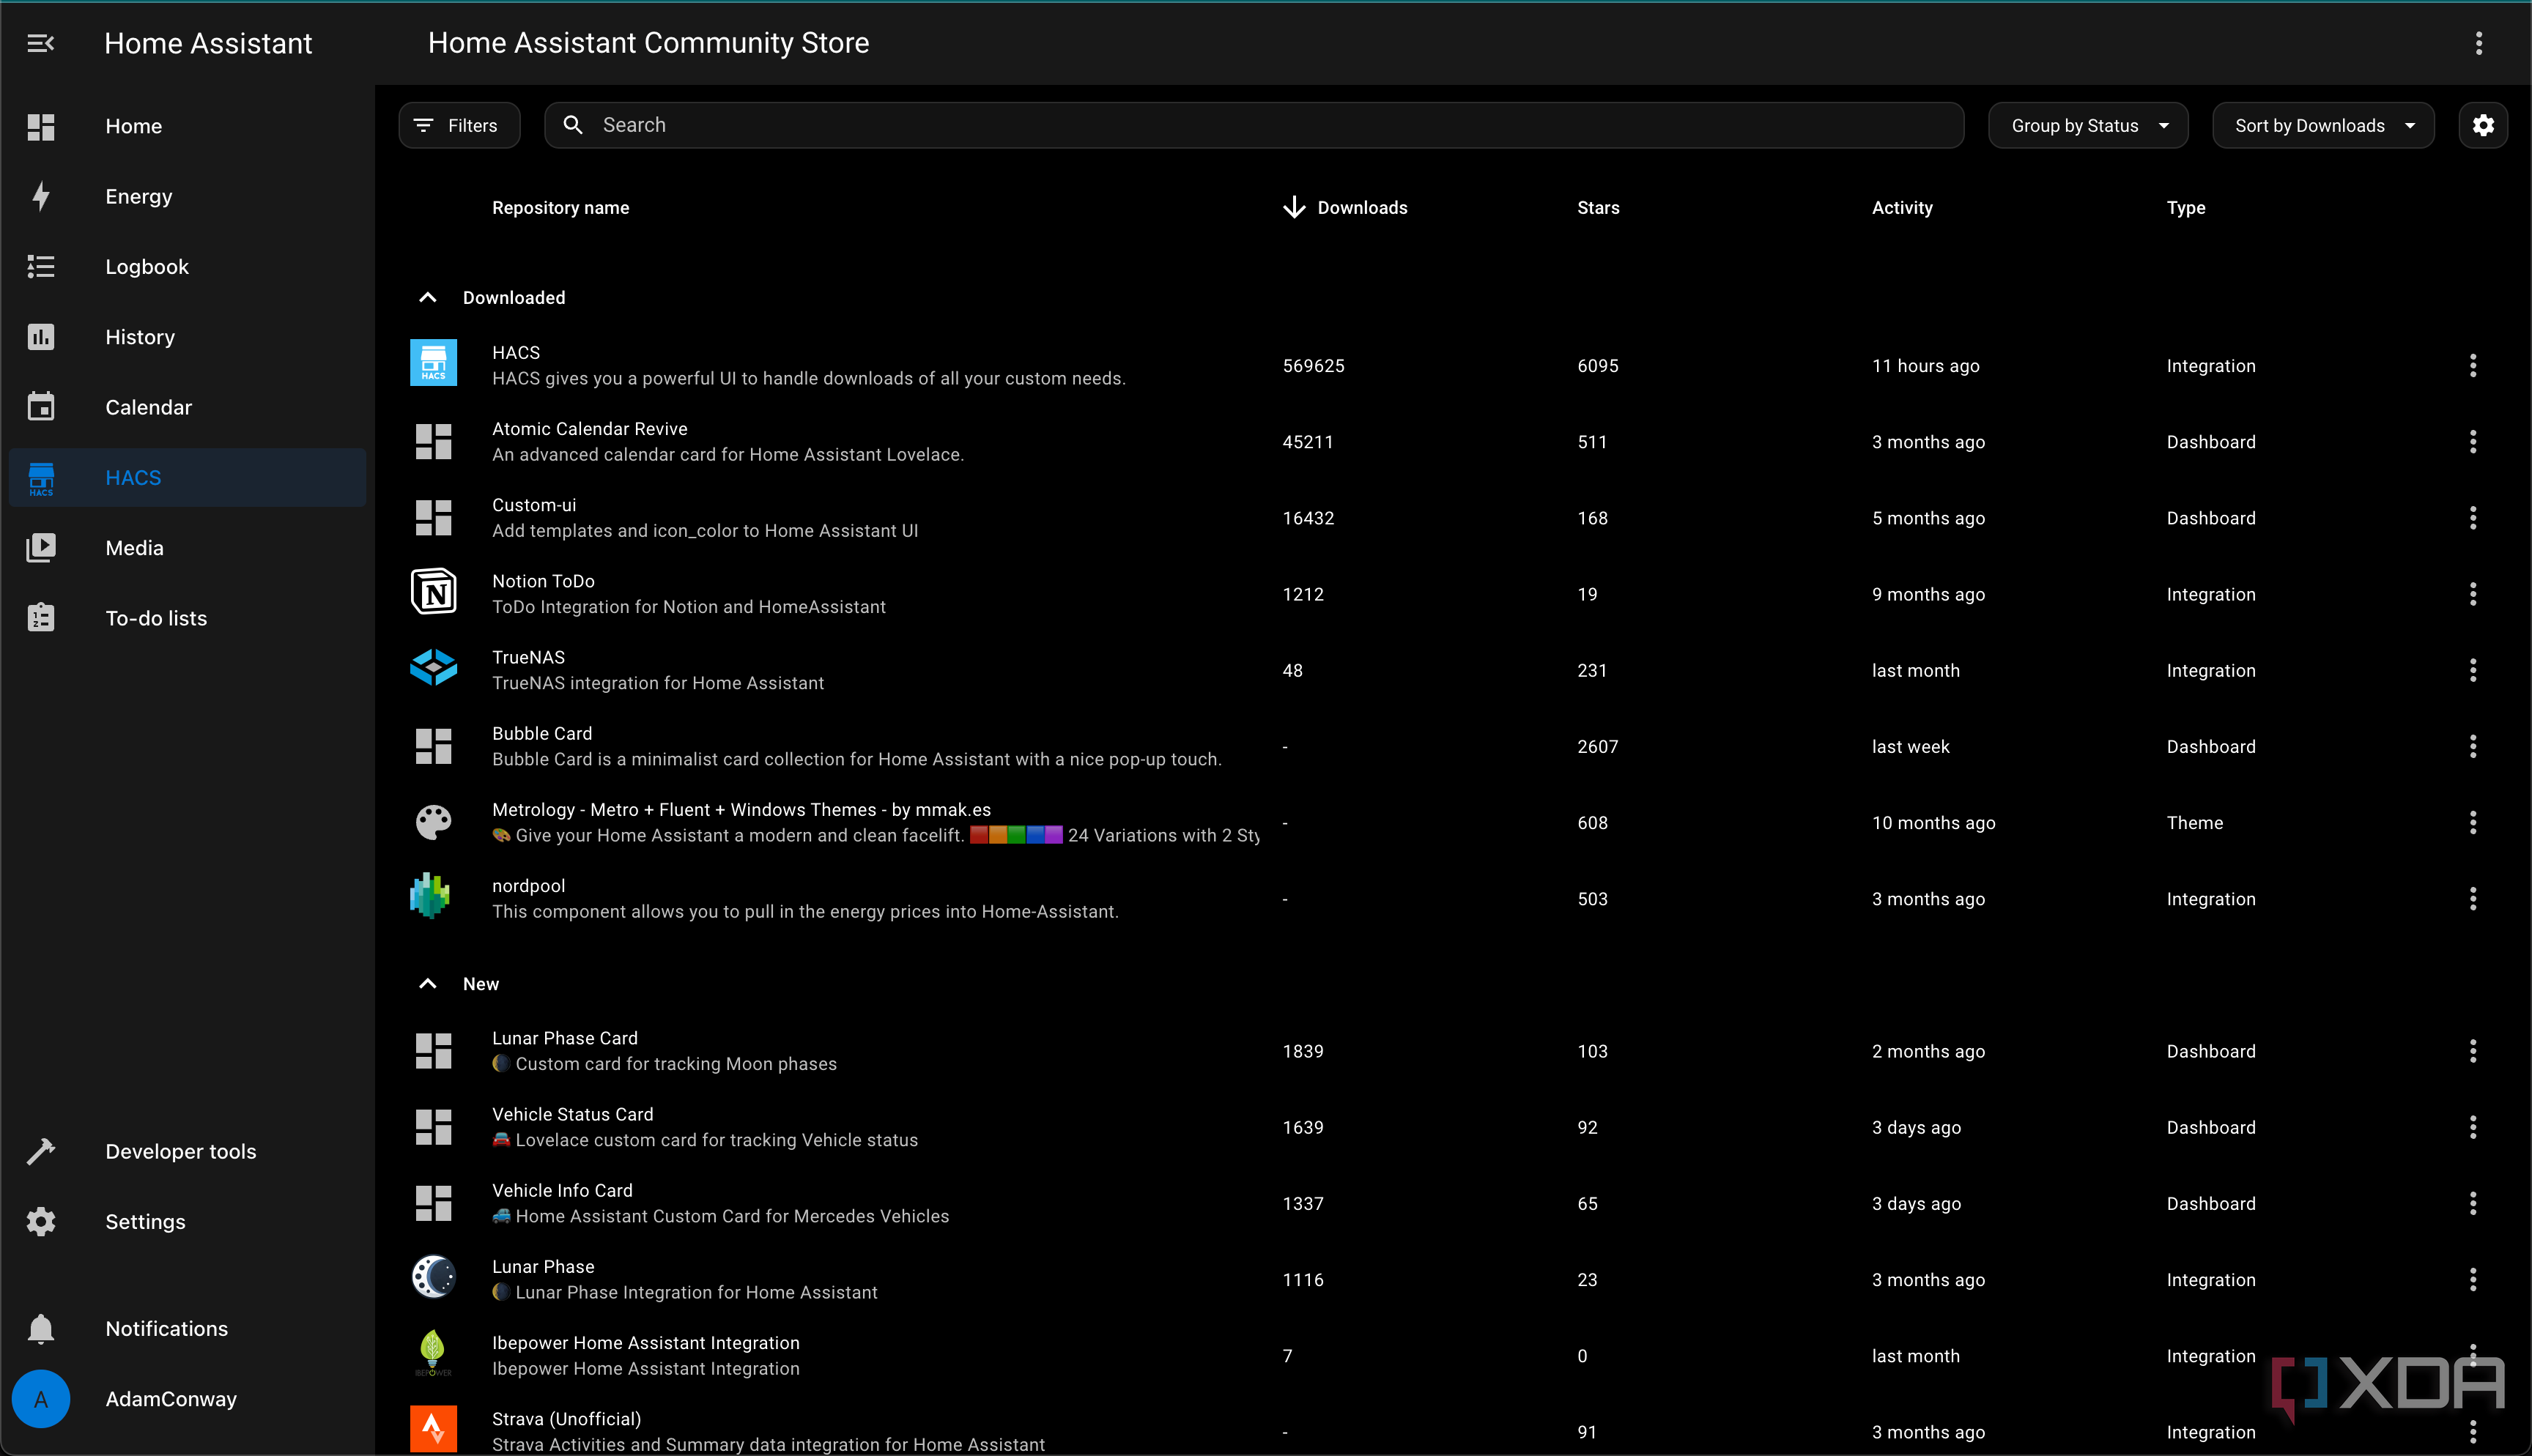The width and height of the screenshot is (2532, 1456).
Task: Collapse the Downloaded group
Action: [x=427, y=297]
